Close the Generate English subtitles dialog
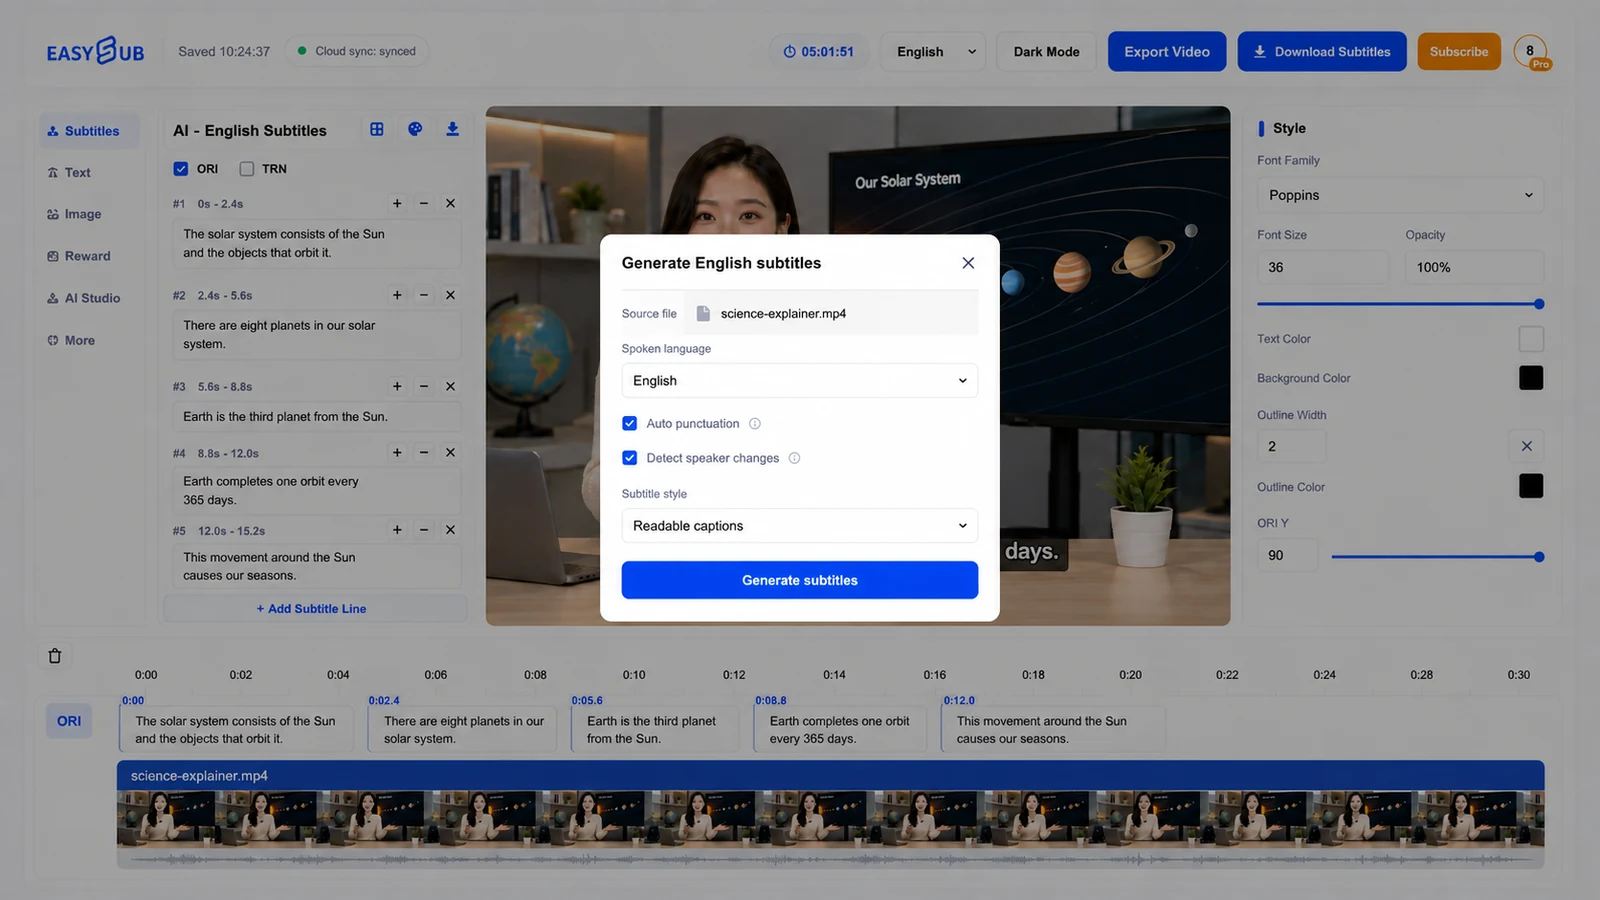 coord(967,263)
